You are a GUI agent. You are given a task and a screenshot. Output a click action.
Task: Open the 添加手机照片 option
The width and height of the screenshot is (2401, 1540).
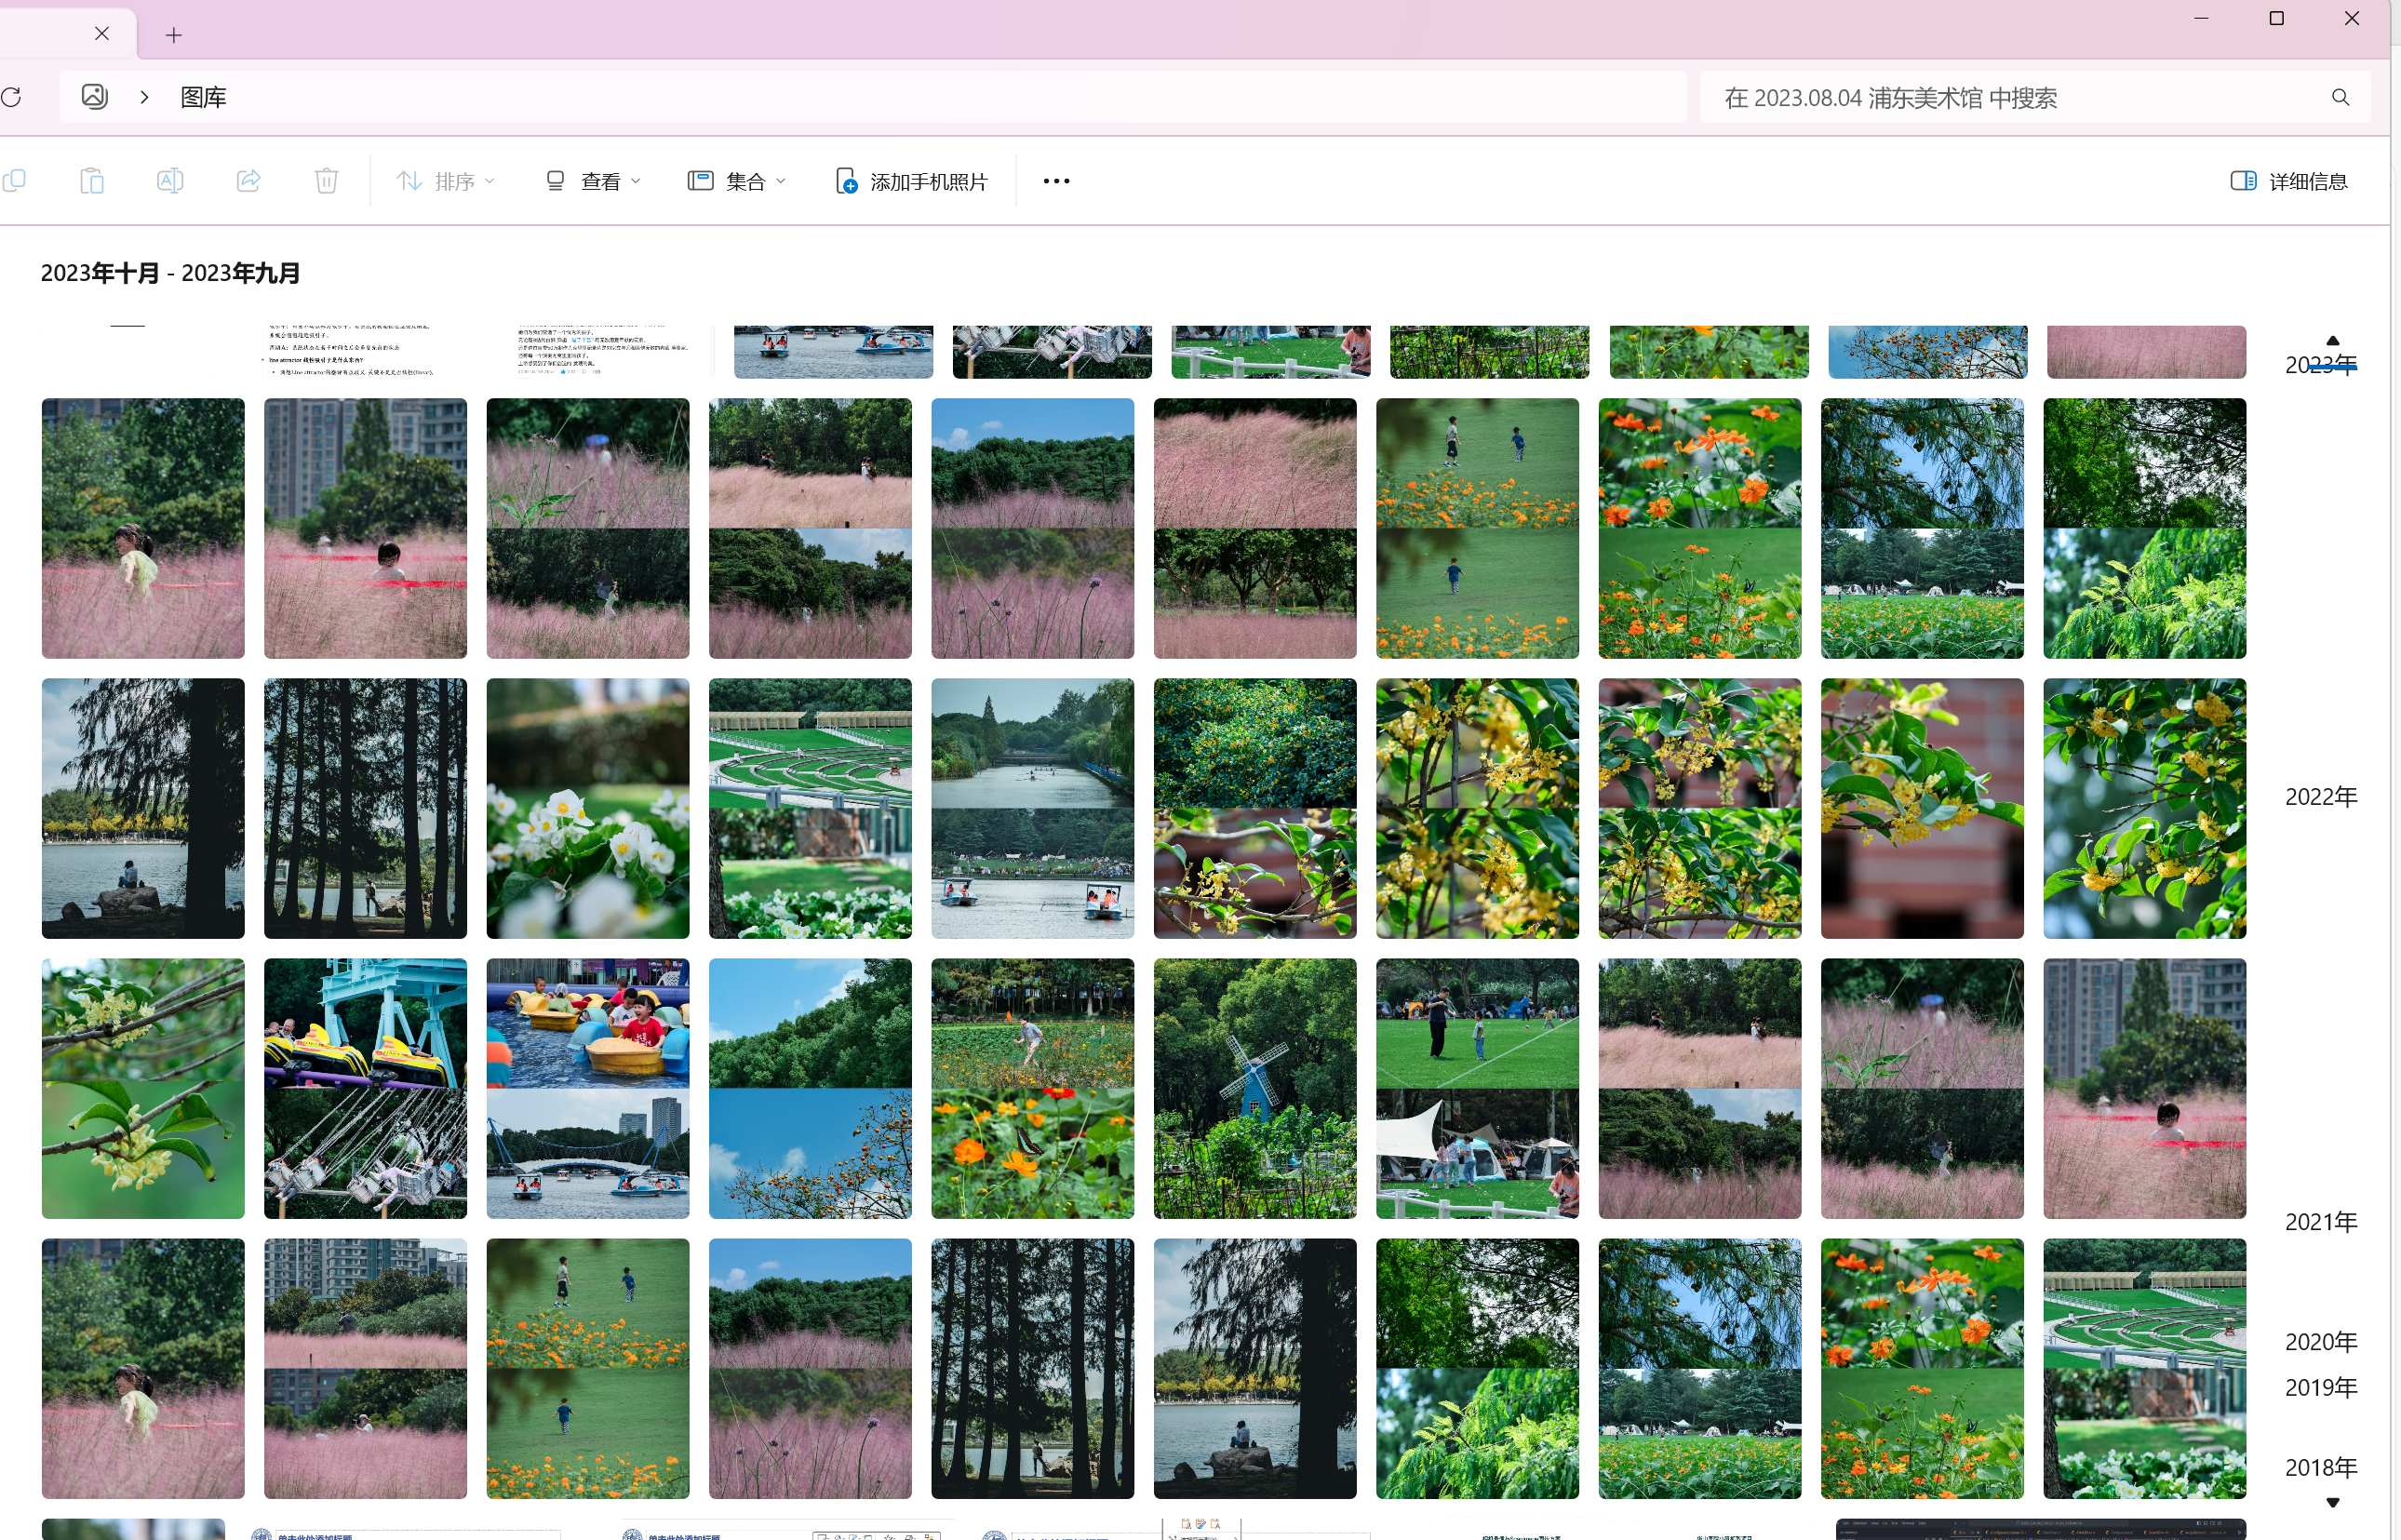pyautogui.click(x=912, y=181)
